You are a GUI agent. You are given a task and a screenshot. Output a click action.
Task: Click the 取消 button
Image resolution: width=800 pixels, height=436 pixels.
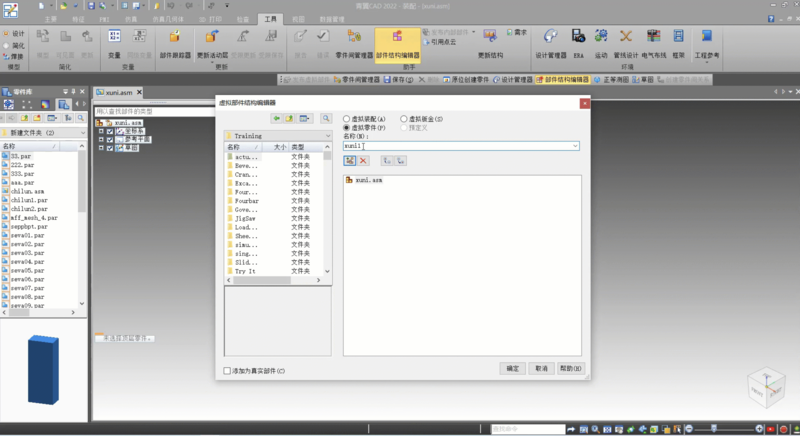click(x=541, y=368)
